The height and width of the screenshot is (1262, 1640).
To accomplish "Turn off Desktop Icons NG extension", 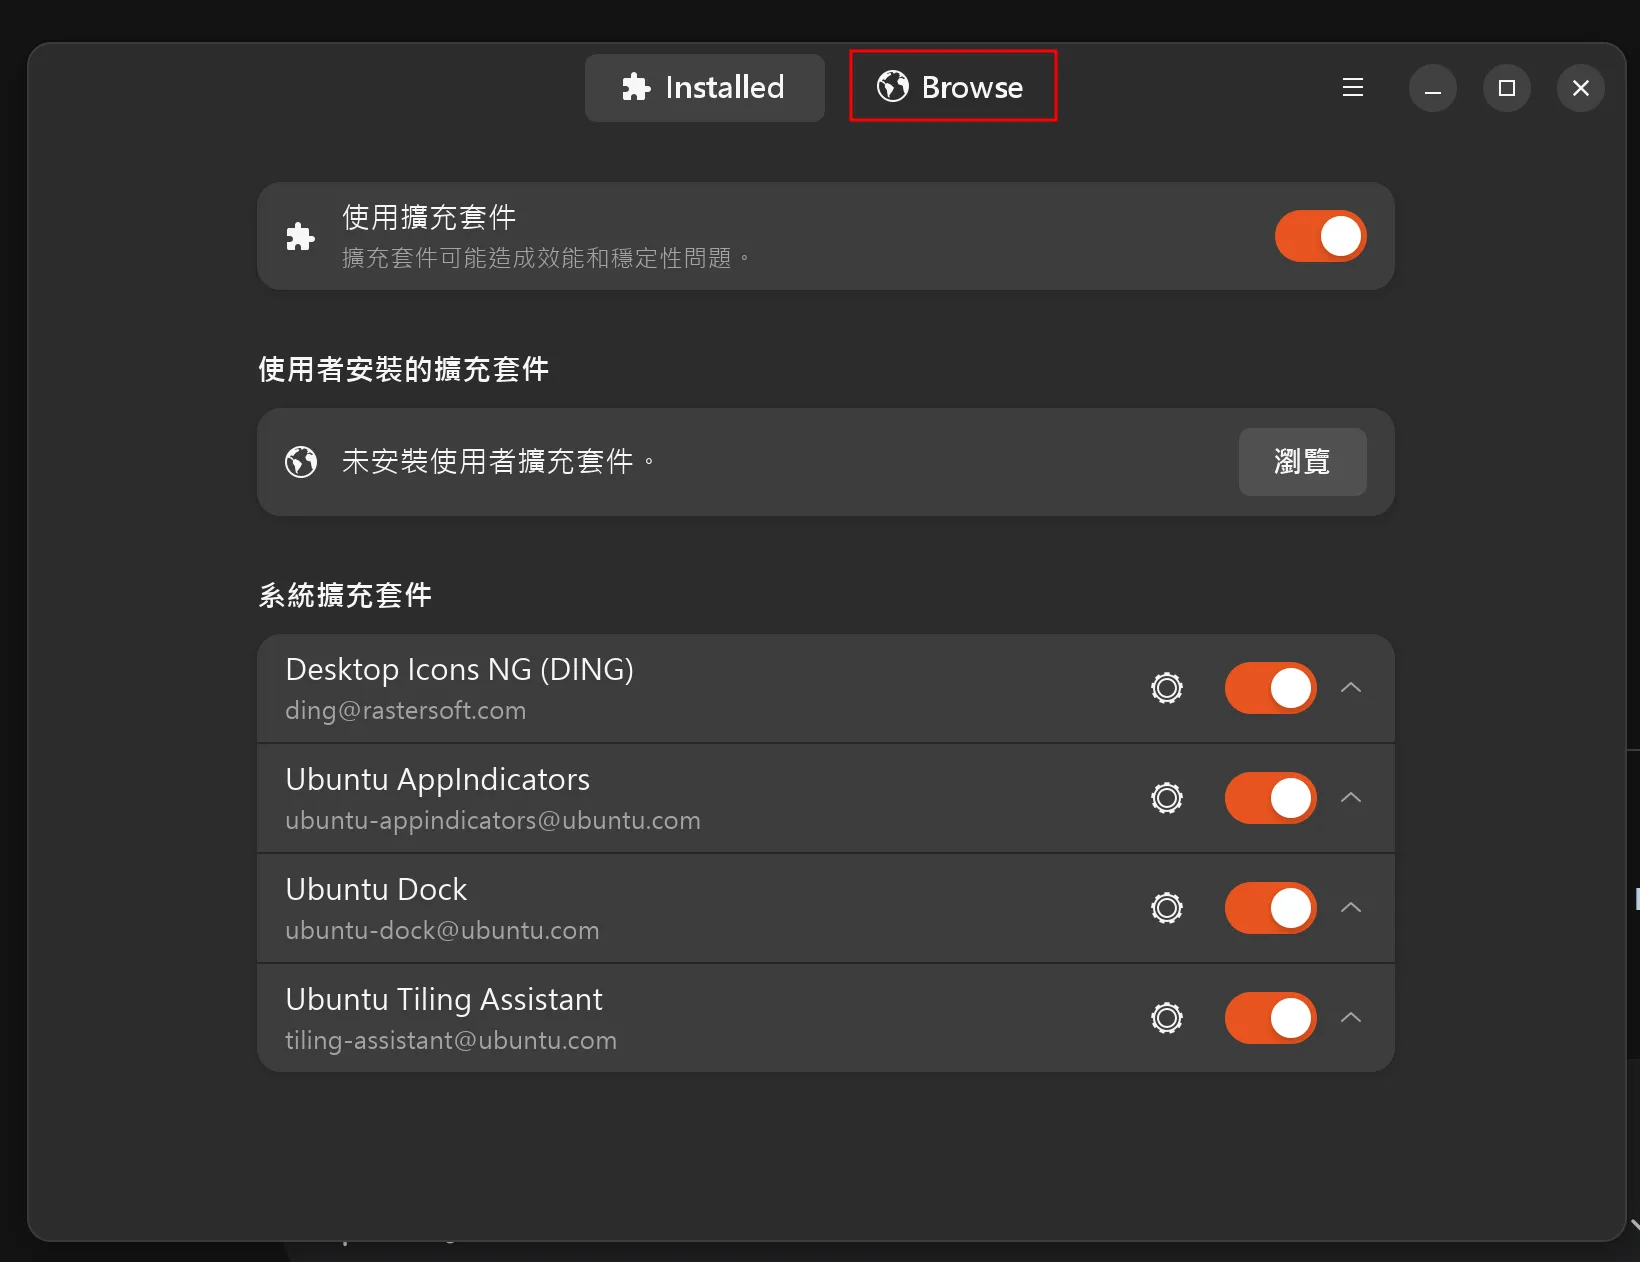I will click(1270, 688).
